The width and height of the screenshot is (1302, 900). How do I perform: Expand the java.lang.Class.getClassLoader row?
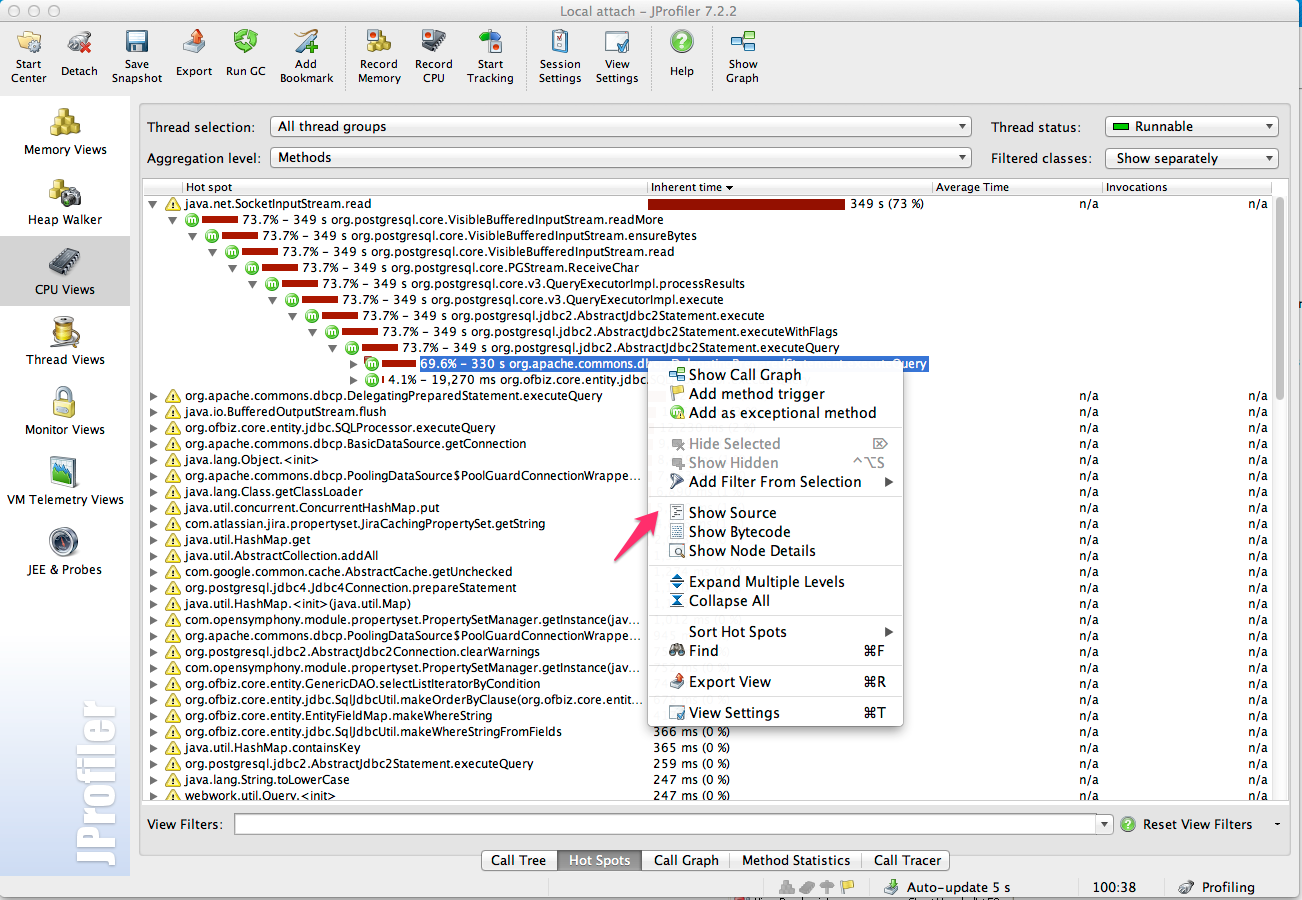(x=154, y=492)
